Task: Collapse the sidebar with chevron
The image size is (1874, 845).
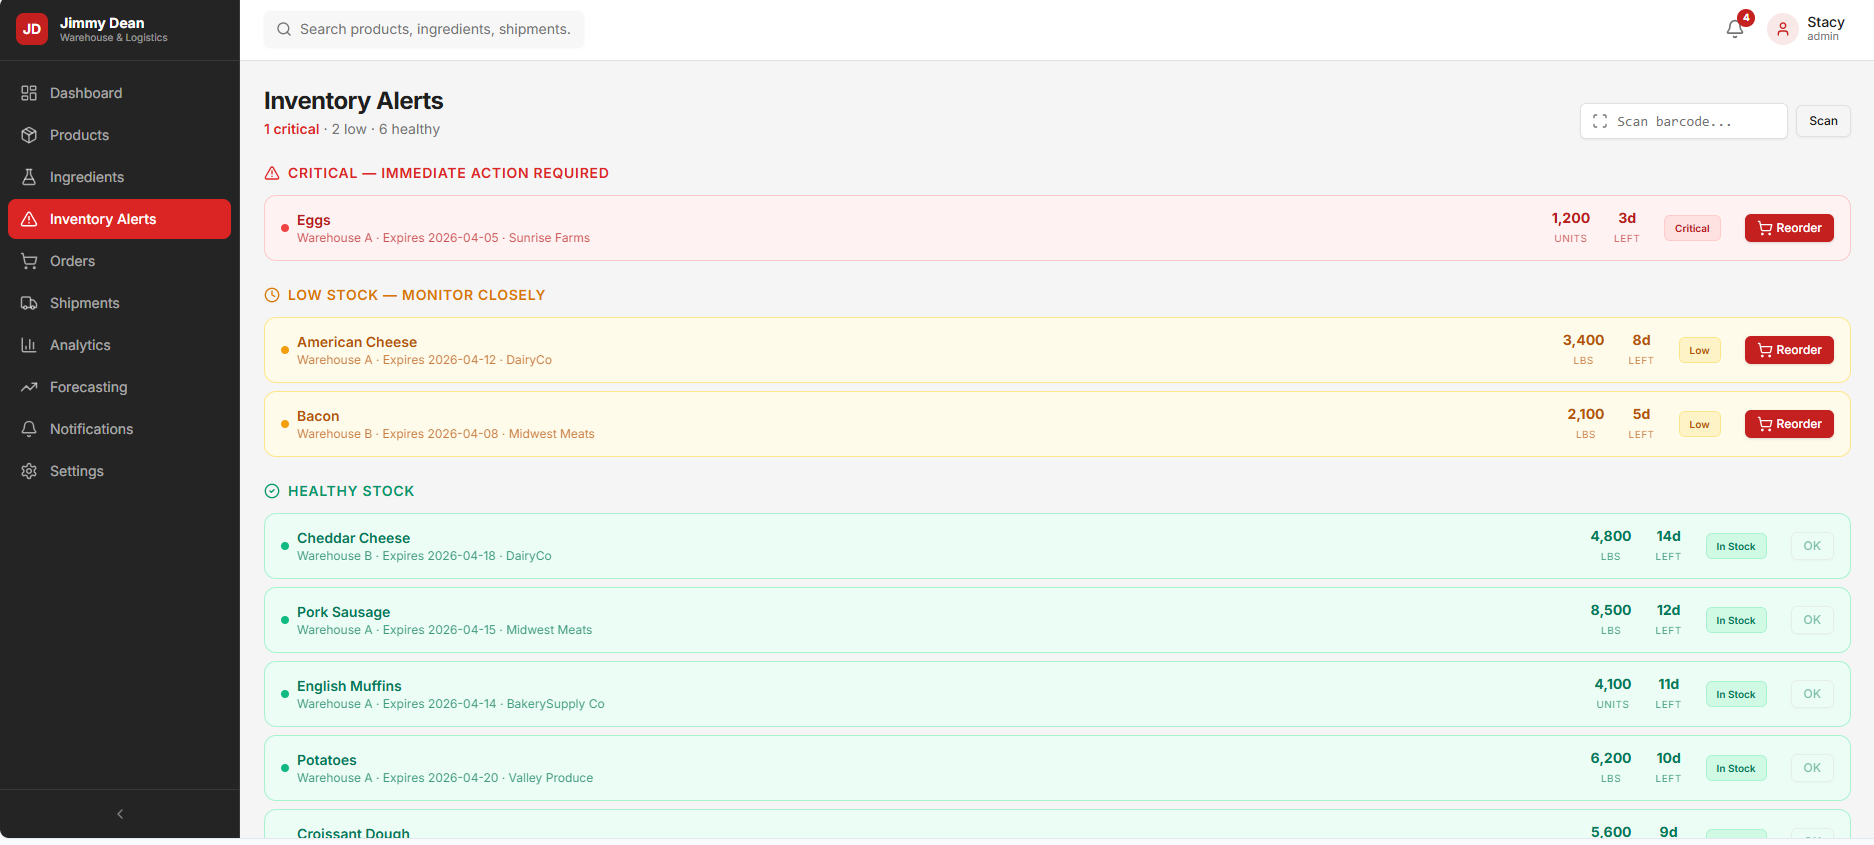Action: pyautogui.click(x=120, y=814)
